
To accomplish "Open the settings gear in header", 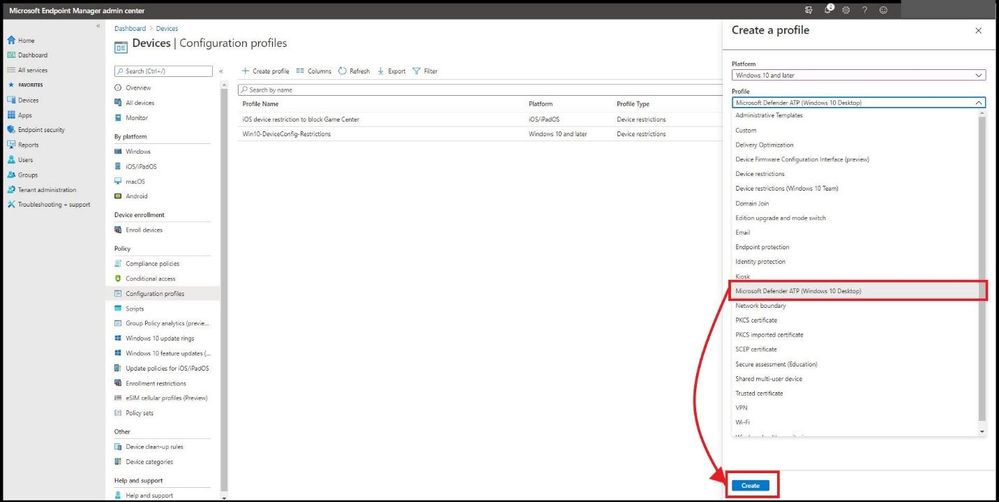I will 846,10.
